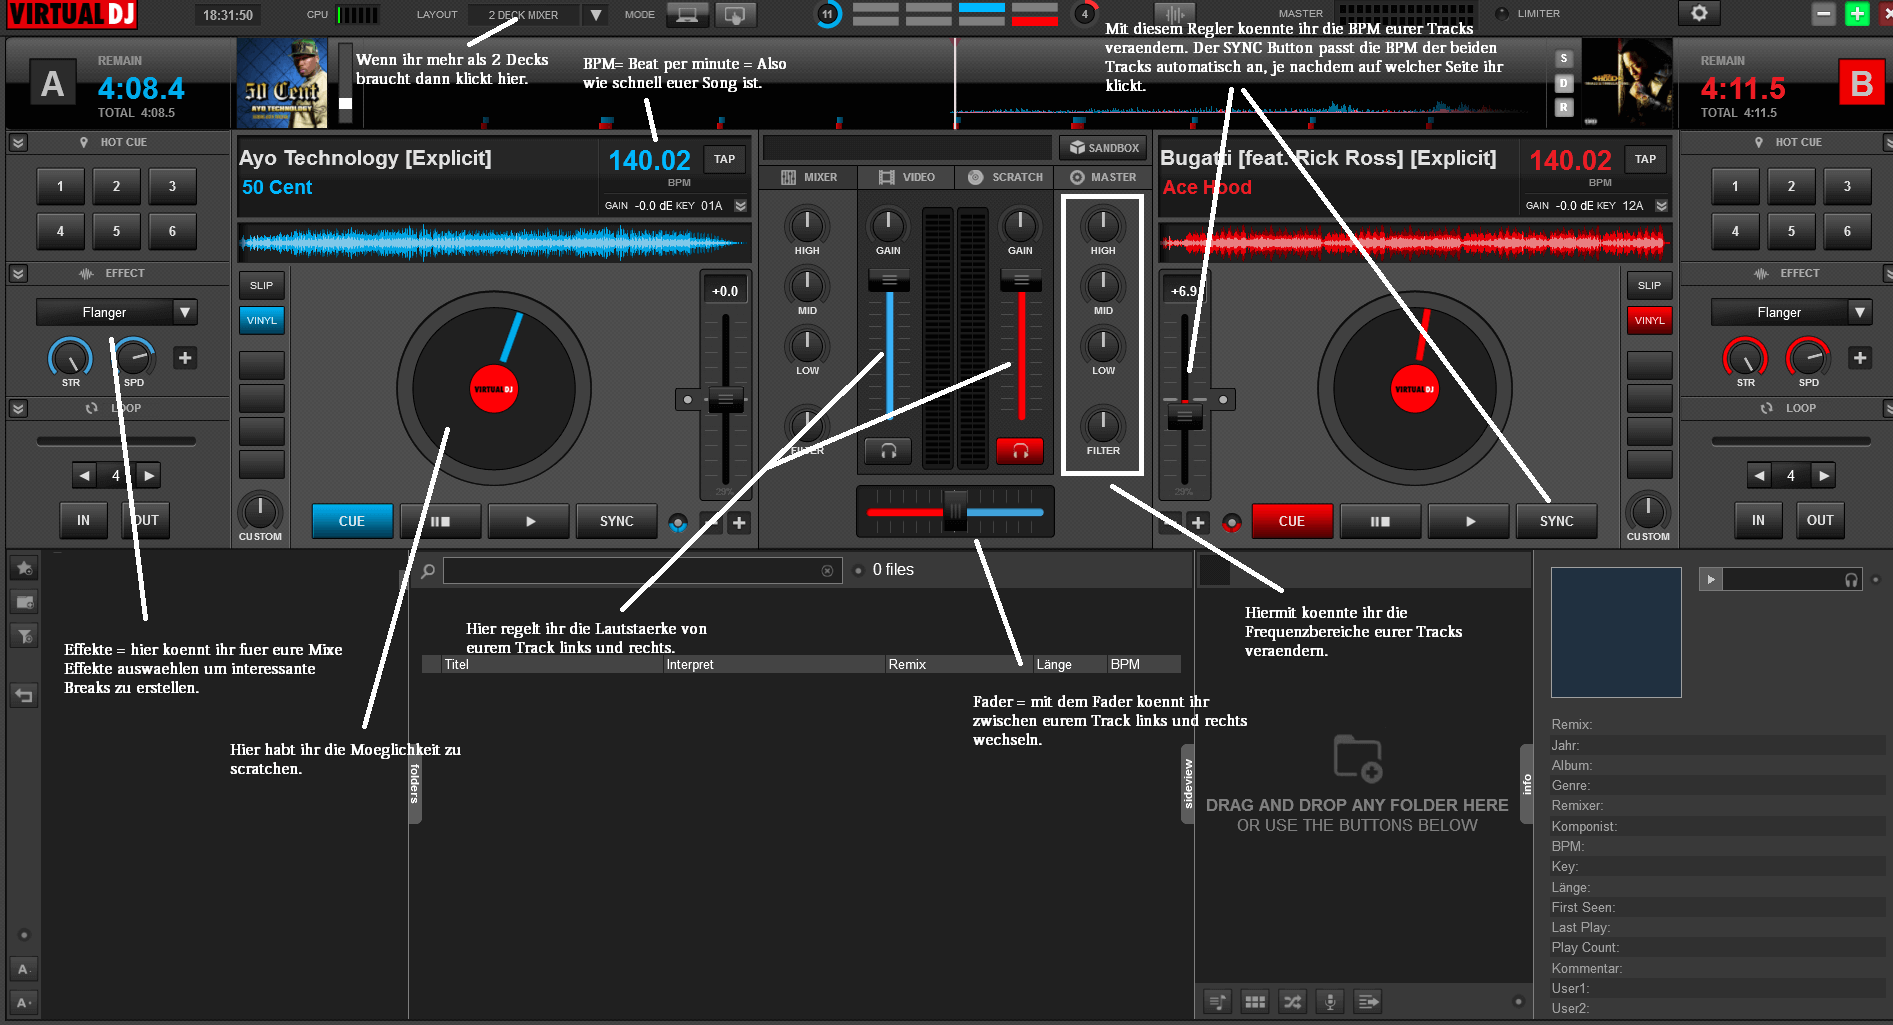
Task: Click deck A volume fader
Action: [889, 281]
